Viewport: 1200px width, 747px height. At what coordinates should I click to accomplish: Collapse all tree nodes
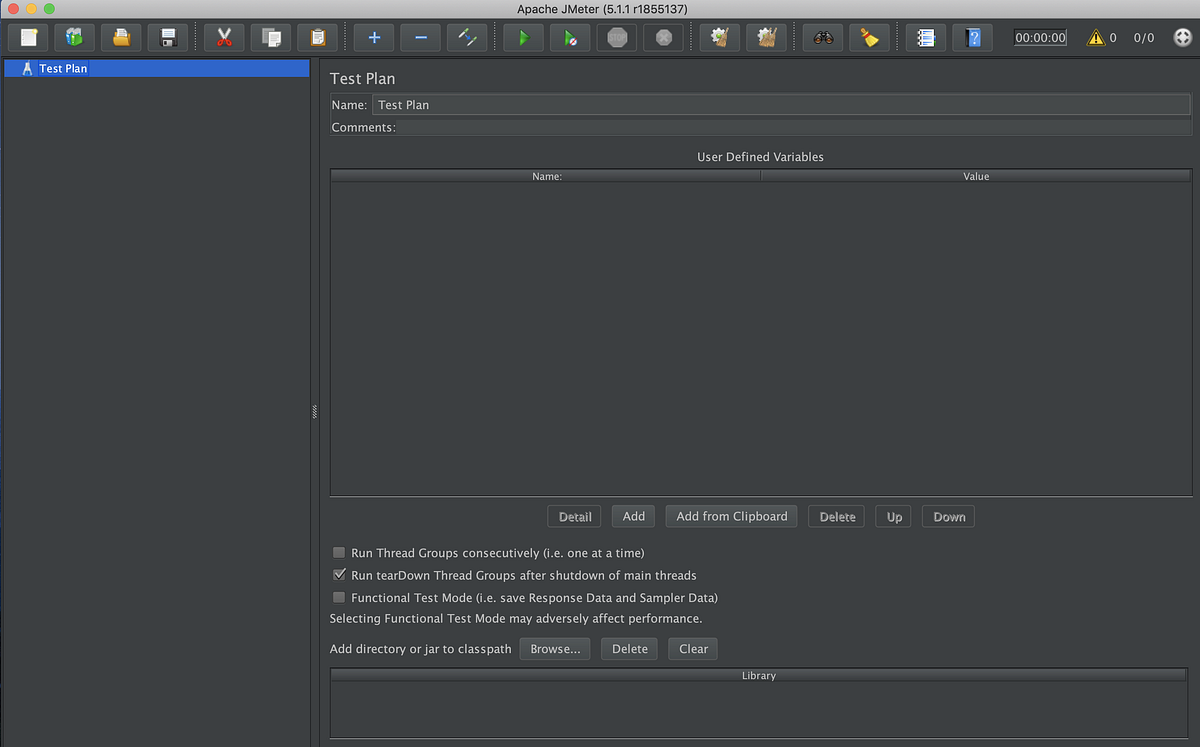pos(420,37)
